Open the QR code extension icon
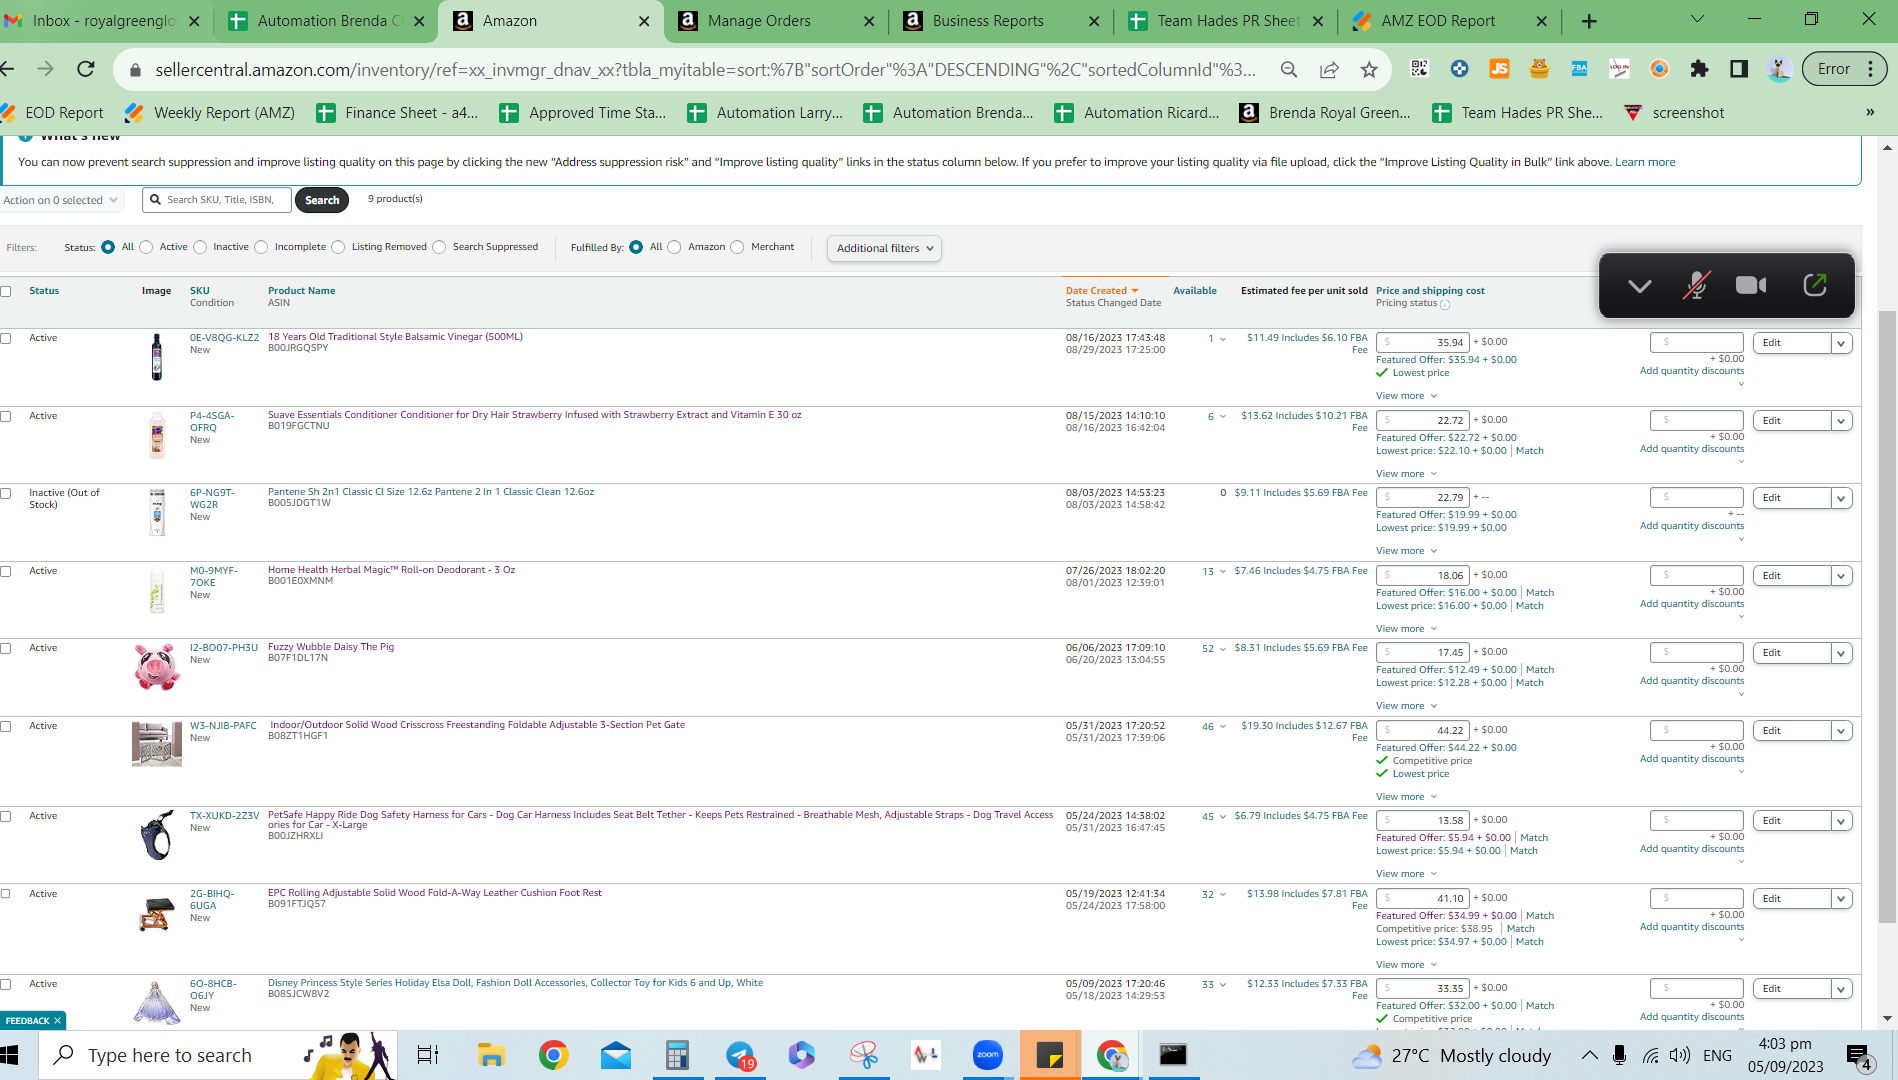The height and width of the screenshot is (1080, 1898). coord(1419,69)
